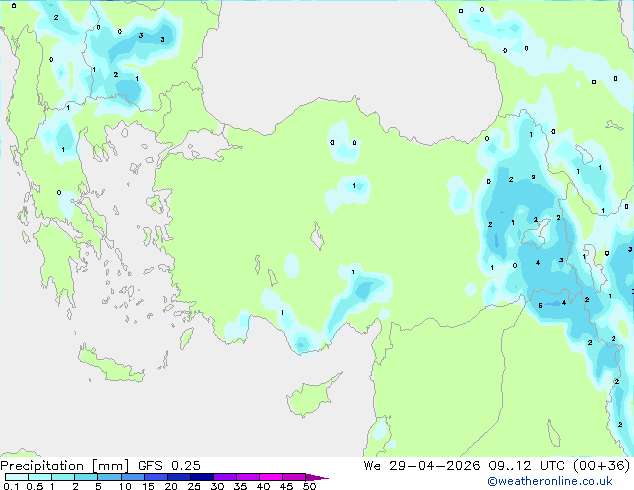Click legend scale label "10"
Viewport: 634px width, 490px height.
pyautogui.click(x=125, y=486)
